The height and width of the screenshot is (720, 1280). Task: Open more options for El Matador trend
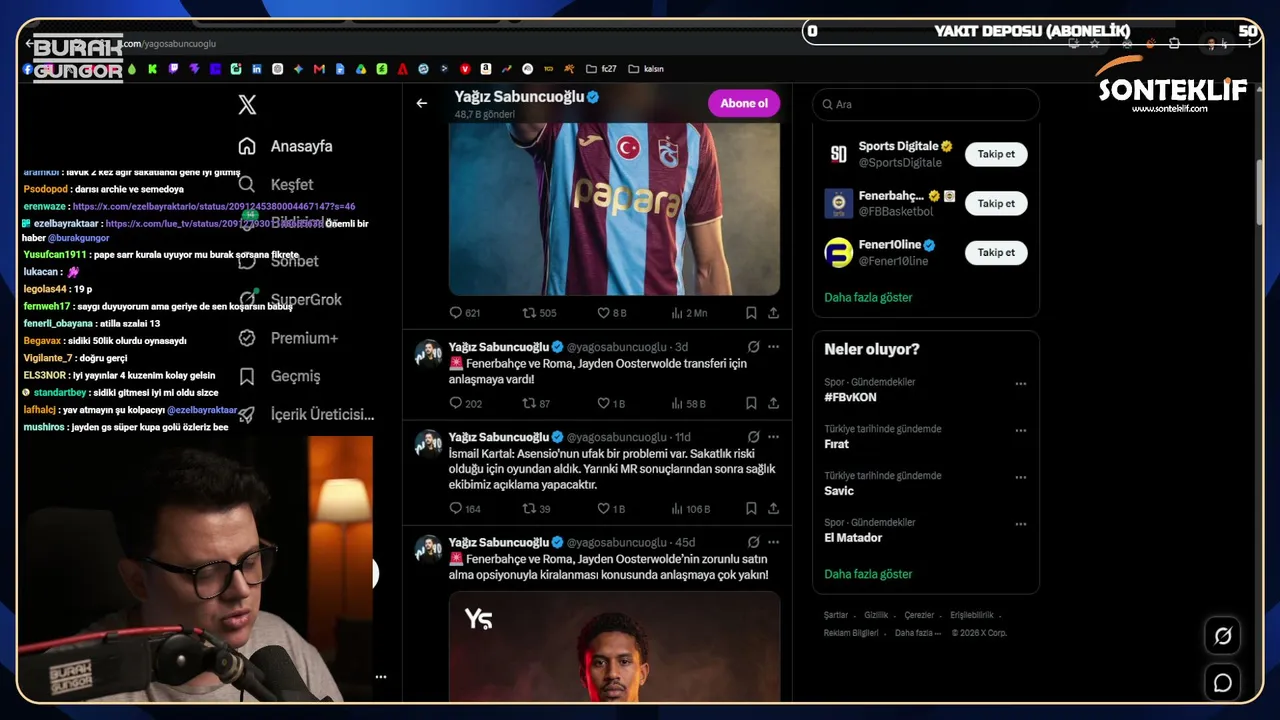1020,524
